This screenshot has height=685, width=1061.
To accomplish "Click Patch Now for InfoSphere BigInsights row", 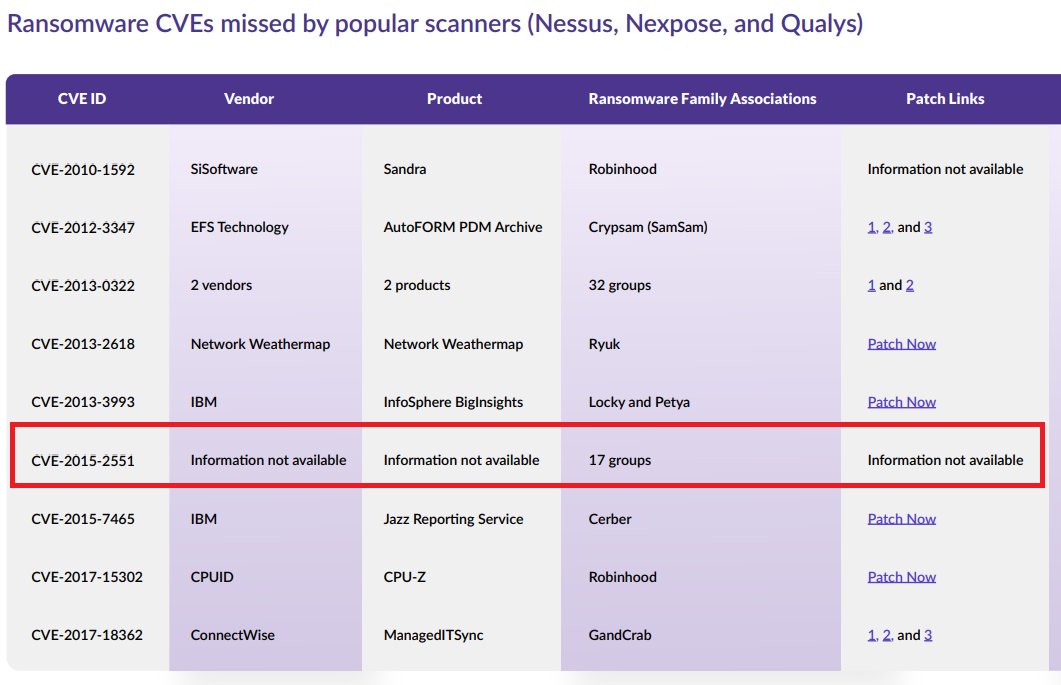I will click(901, 402).
